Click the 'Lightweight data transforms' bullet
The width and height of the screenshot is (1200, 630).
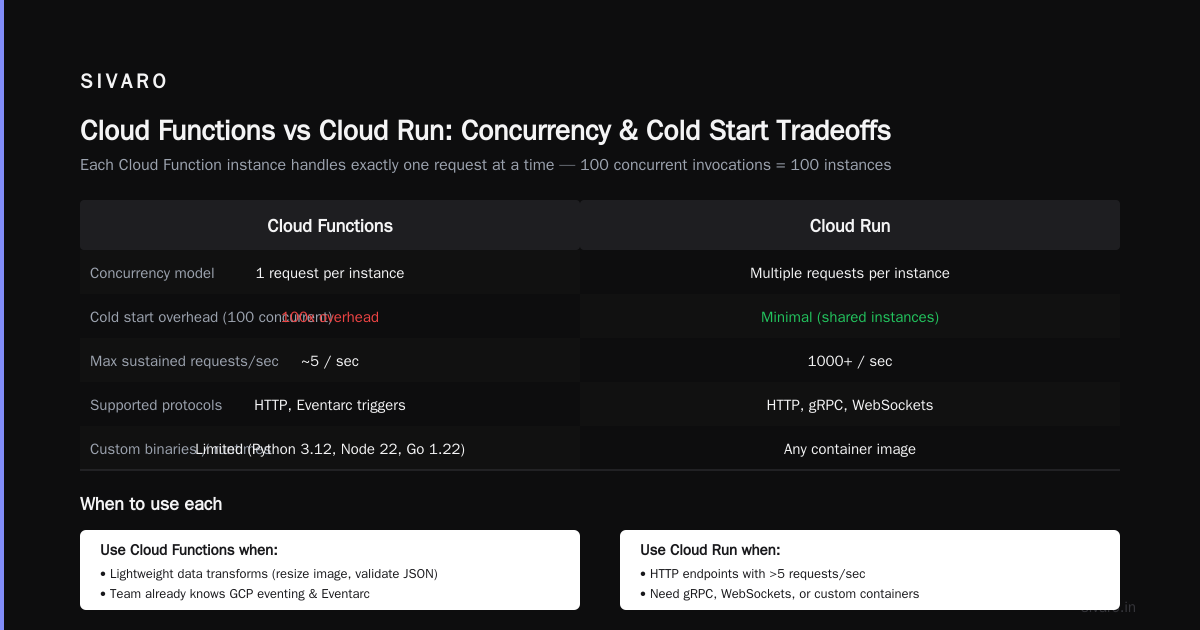click(269, 574)
